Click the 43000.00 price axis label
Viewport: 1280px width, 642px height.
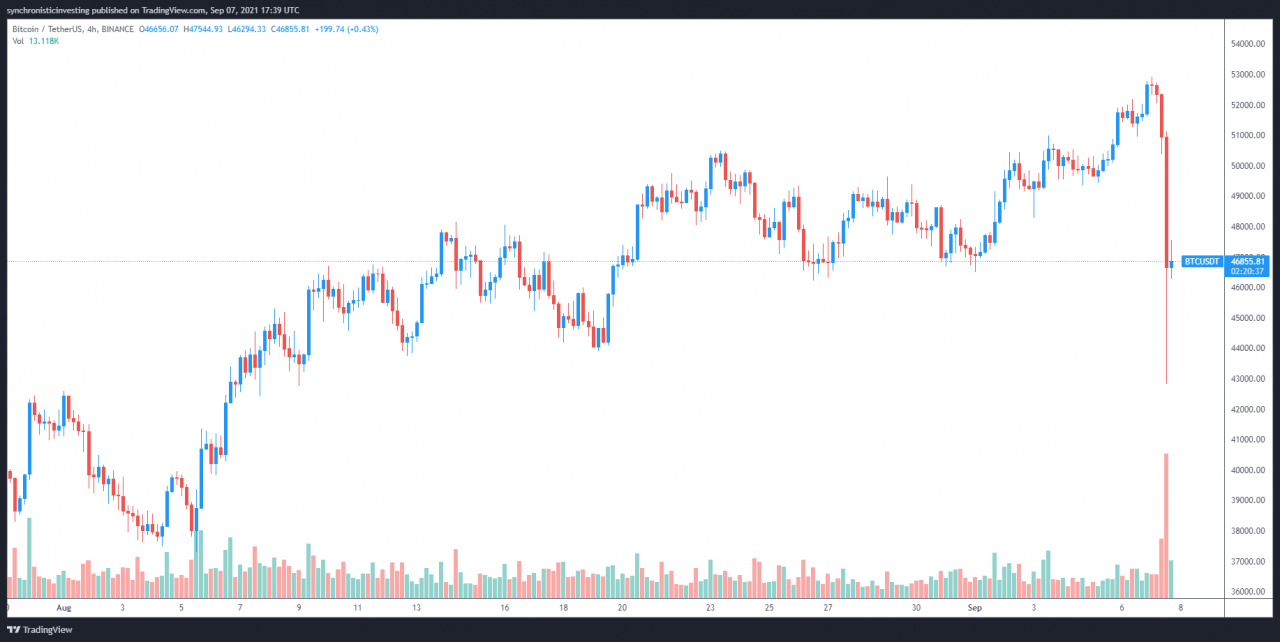[1251, 379]
